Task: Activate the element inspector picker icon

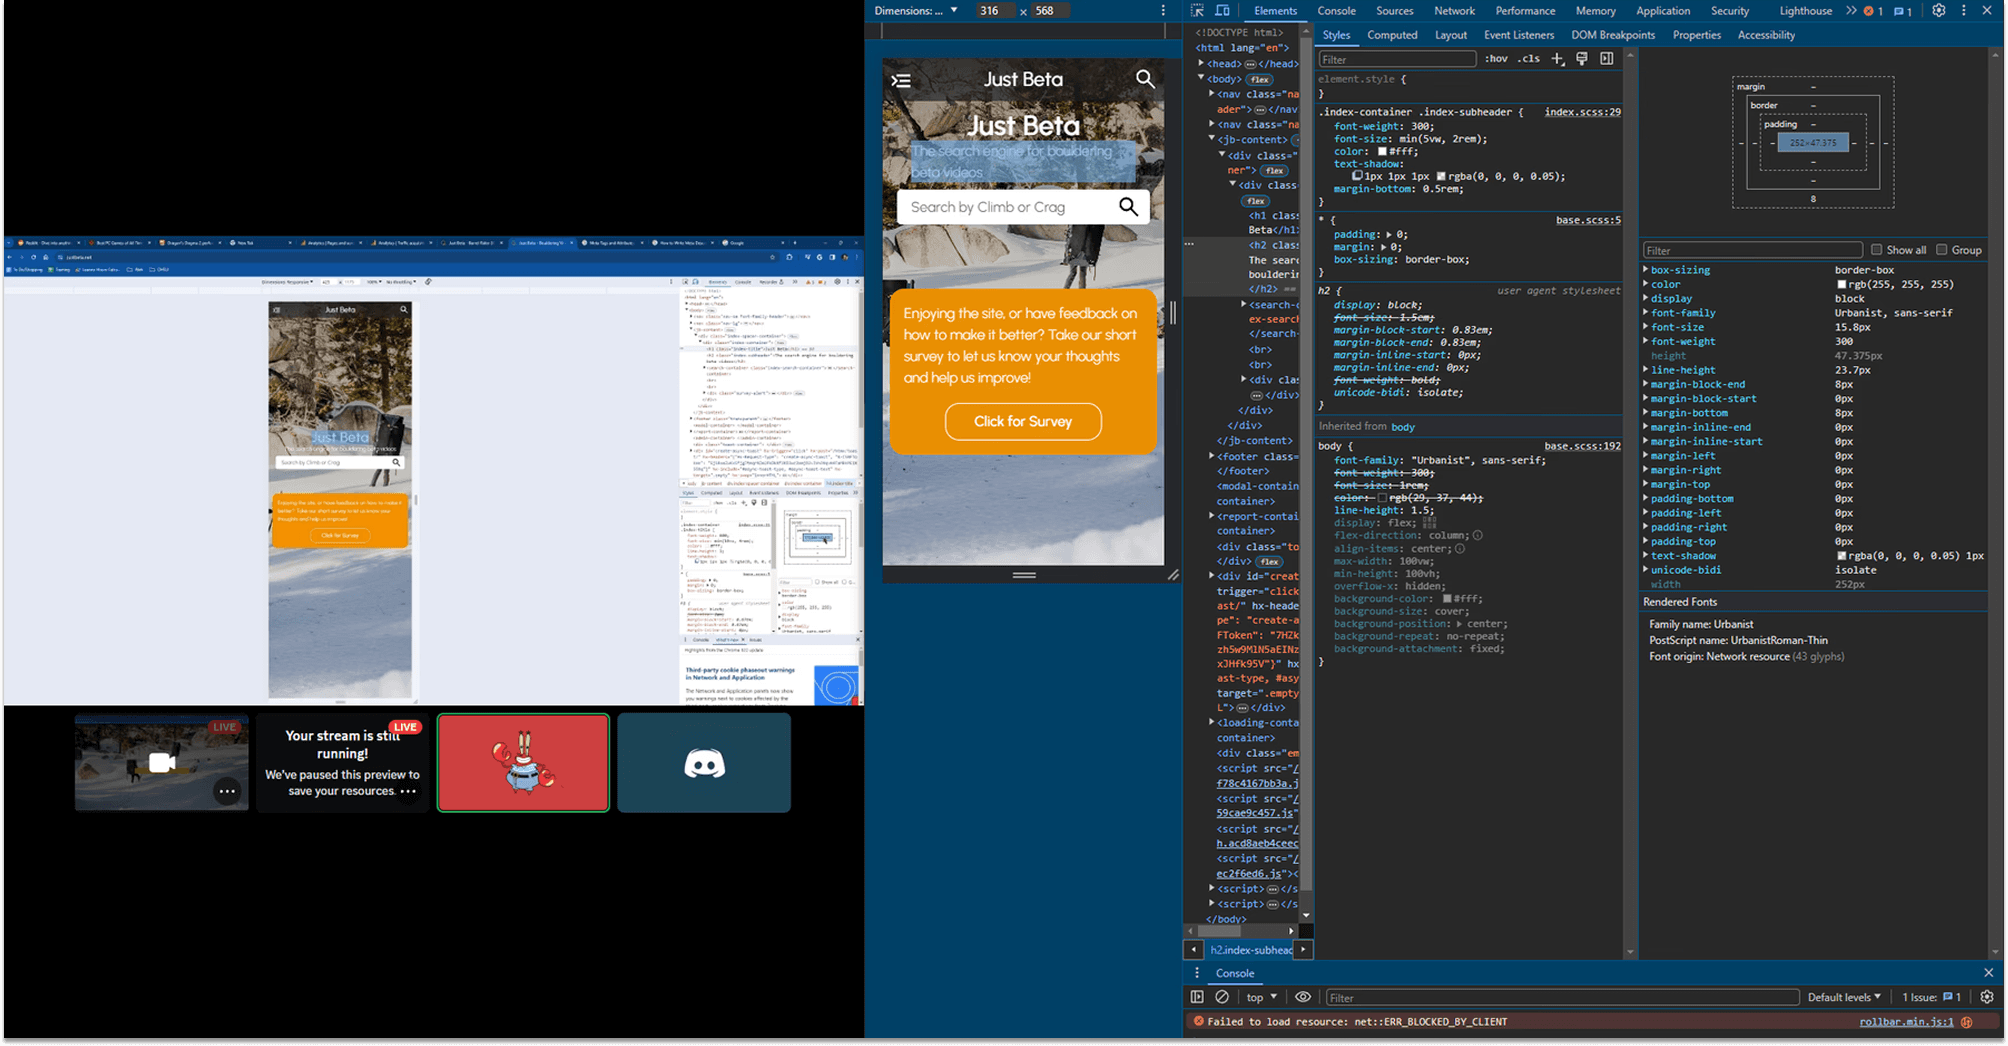Action: tap(1198, 11)
